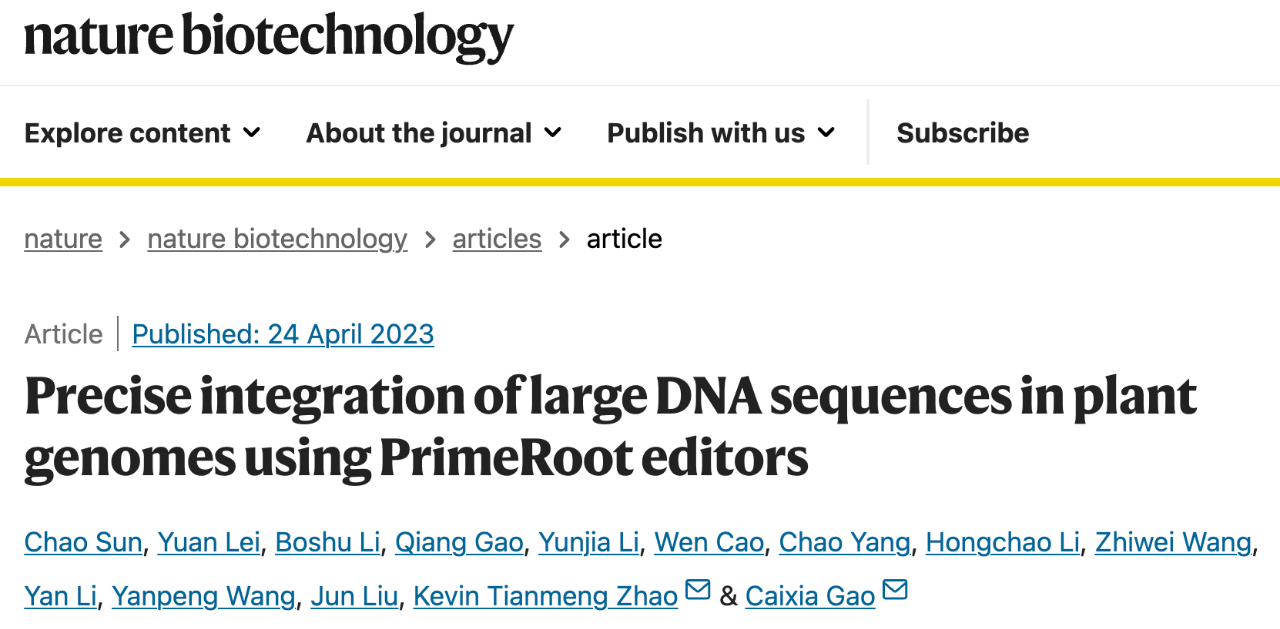Open nature biotechnology breadcrumb link
The width and height of the screenshot is (1280, 629).
pyautogui.click(x=277, y=239)
